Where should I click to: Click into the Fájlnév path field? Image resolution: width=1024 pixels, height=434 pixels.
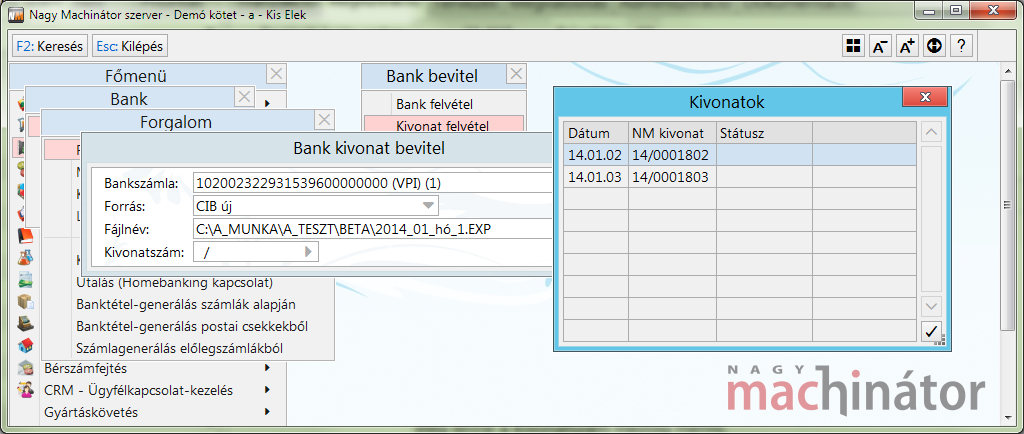374,229
